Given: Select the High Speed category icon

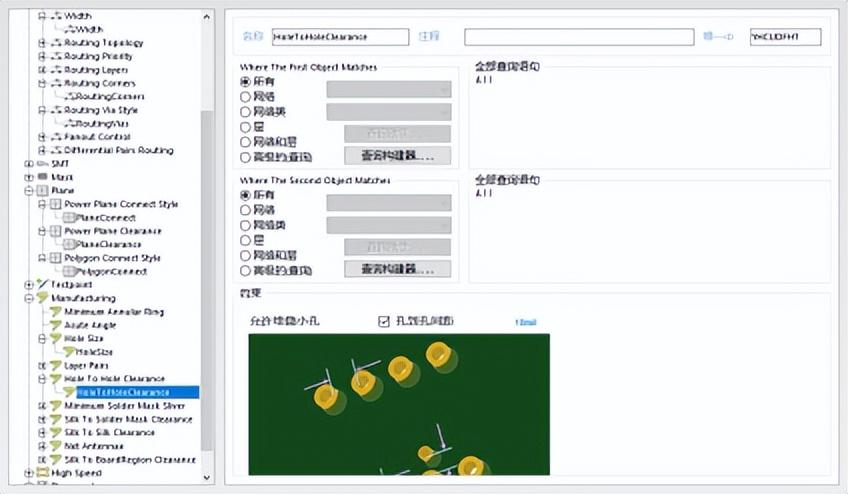Looking at the screenshot, I should tap(42, 473).
